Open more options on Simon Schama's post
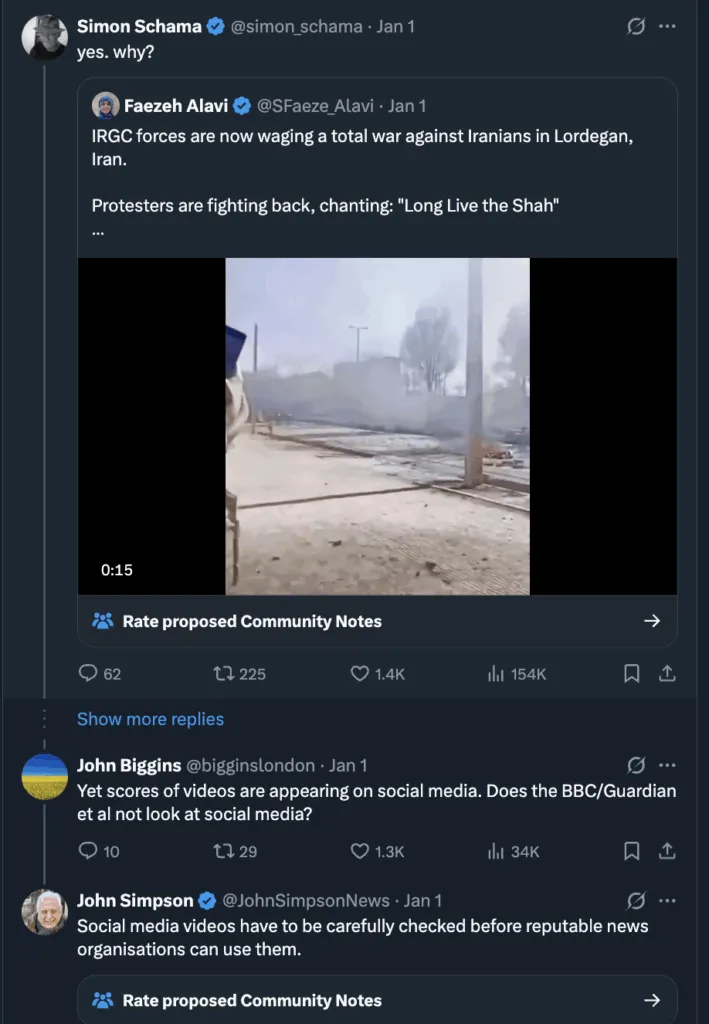The image size is (709, 1024). pos(667,27)
